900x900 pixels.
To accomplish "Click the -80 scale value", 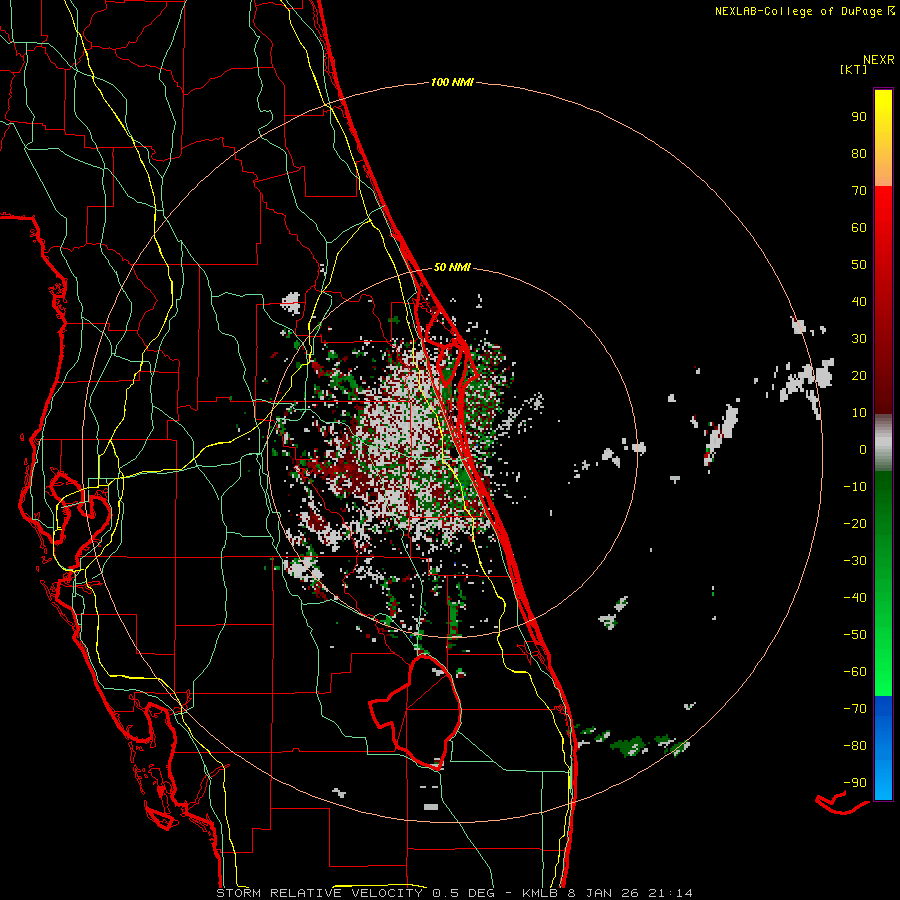I will (855, 746).
